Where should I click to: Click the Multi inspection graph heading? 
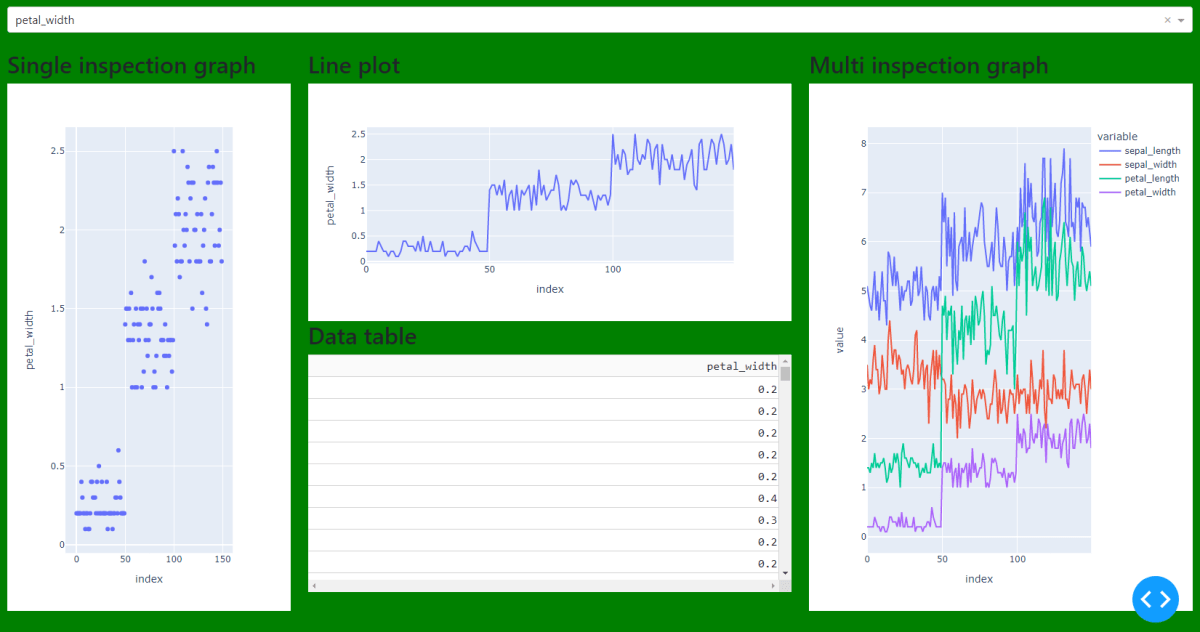[x=929, y=66]
